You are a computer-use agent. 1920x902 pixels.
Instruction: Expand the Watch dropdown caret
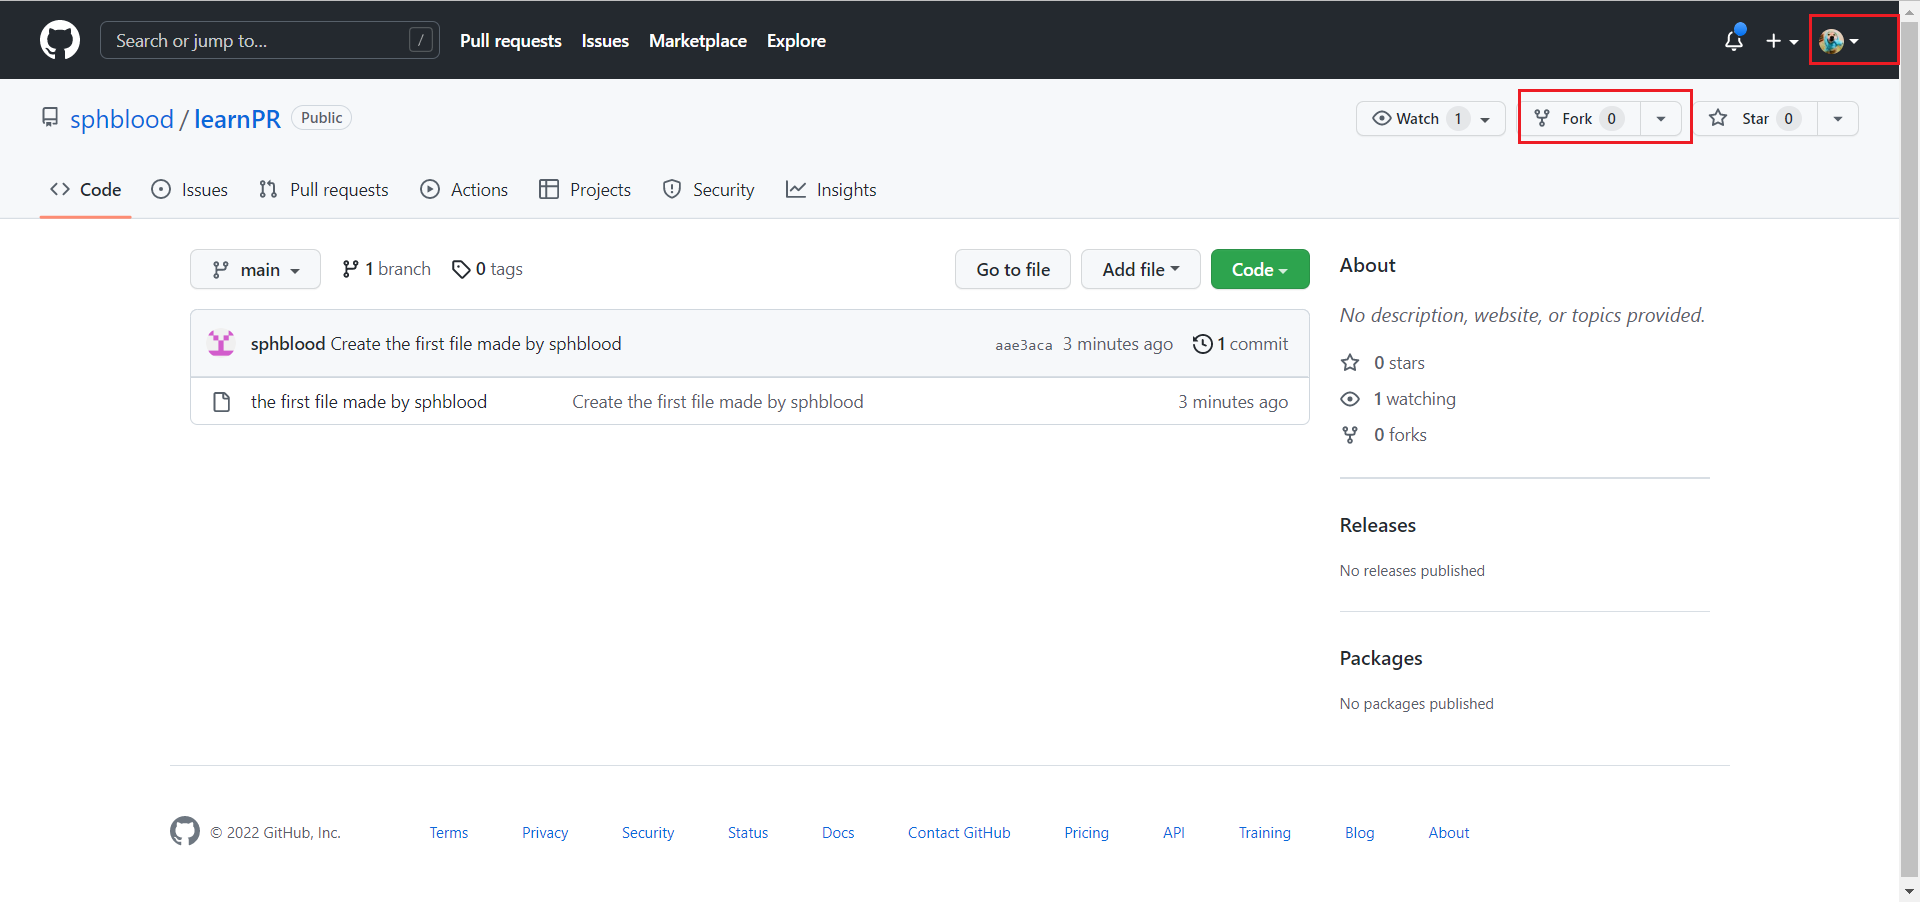(1485, 119)
